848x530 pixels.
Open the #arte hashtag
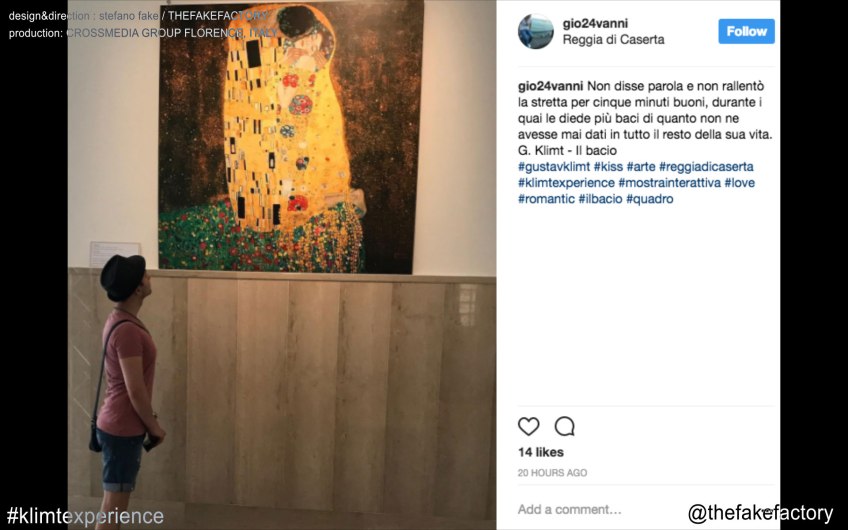coord(641,167)
